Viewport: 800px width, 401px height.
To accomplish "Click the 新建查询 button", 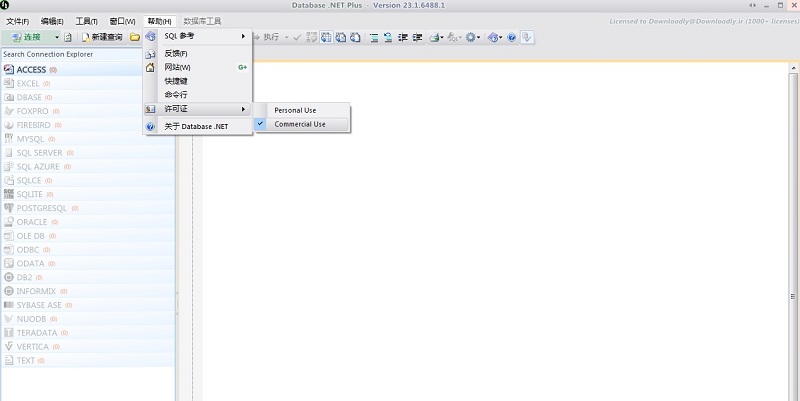I will (101, 37).
